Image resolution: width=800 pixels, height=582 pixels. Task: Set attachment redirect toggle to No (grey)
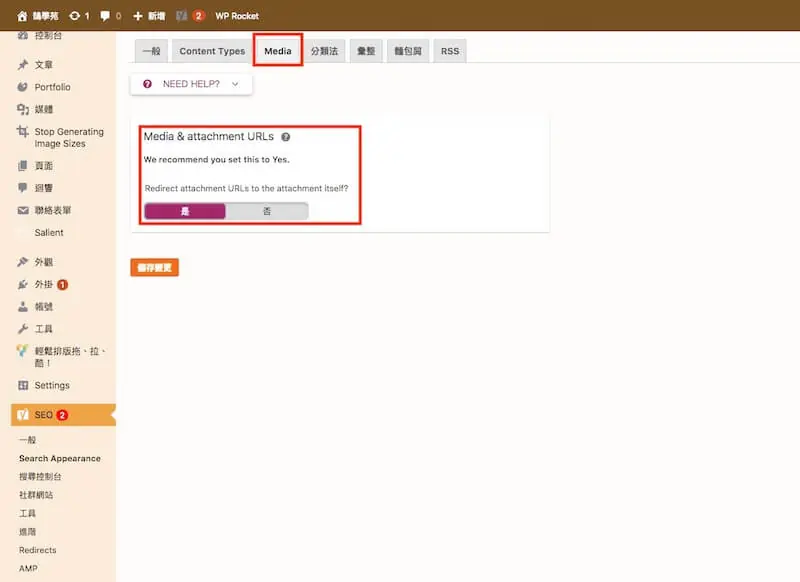click(267, 211)
